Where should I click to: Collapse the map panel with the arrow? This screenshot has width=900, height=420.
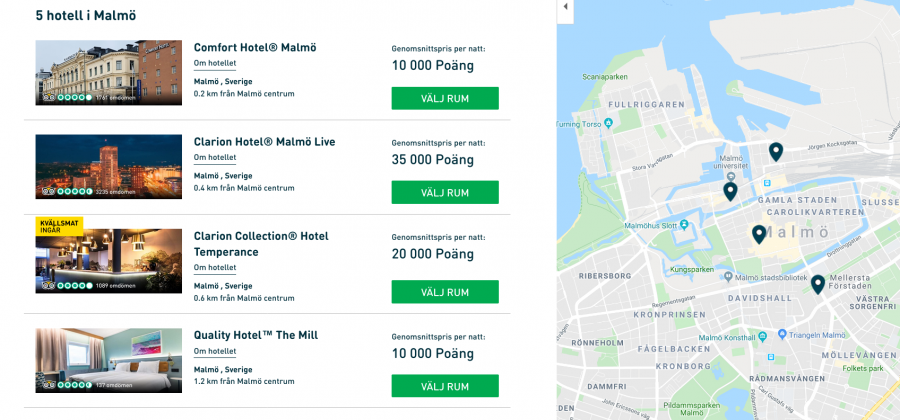[x=564, y=7]
